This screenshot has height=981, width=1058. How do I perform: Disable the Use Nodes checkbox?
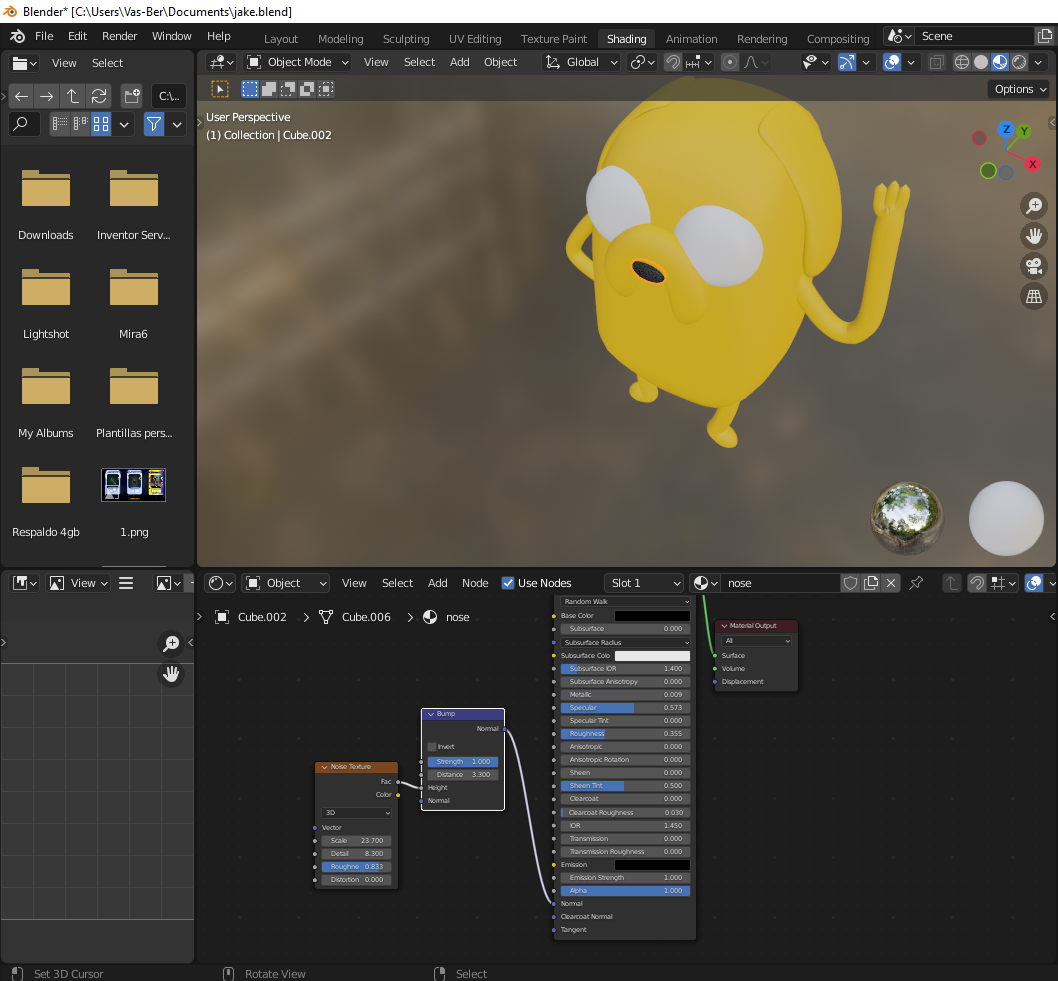(508, 583)
